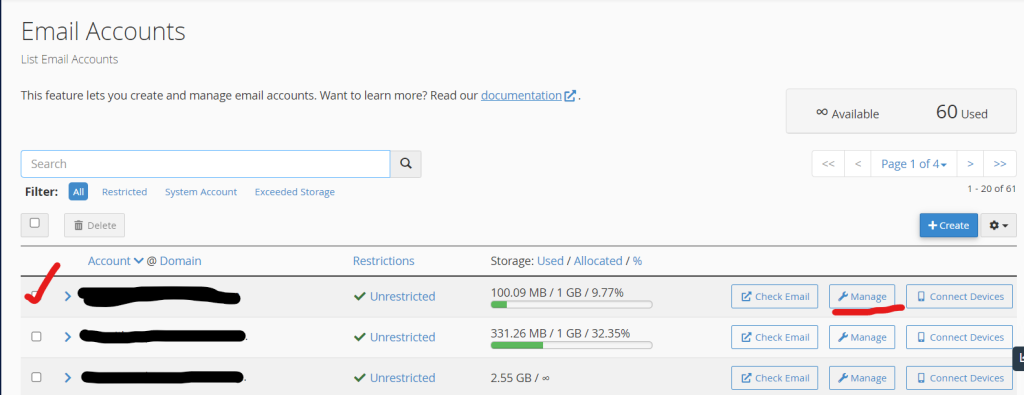The image size is (1024, 395).
Task: Go to the first page with <<
Action: (828, 164)
